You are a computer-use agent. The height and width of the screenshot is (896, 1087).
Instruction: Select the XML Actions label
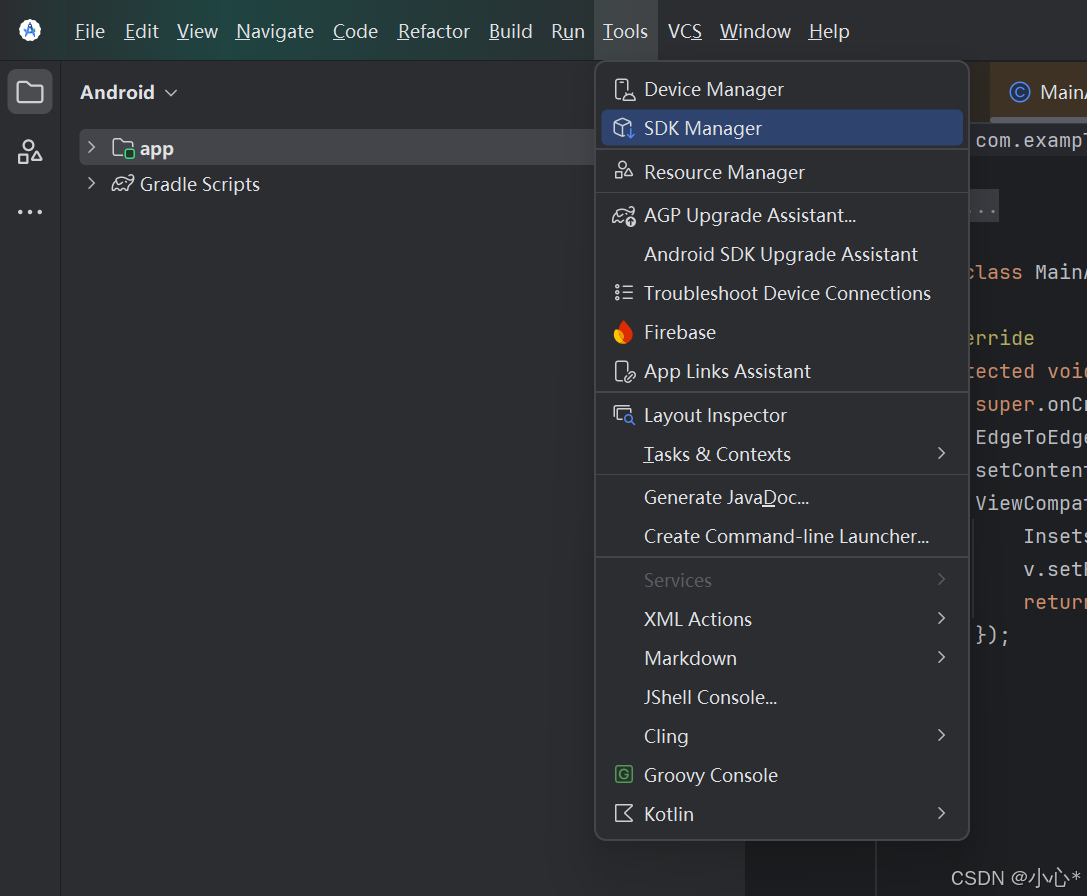coord(697,619)
